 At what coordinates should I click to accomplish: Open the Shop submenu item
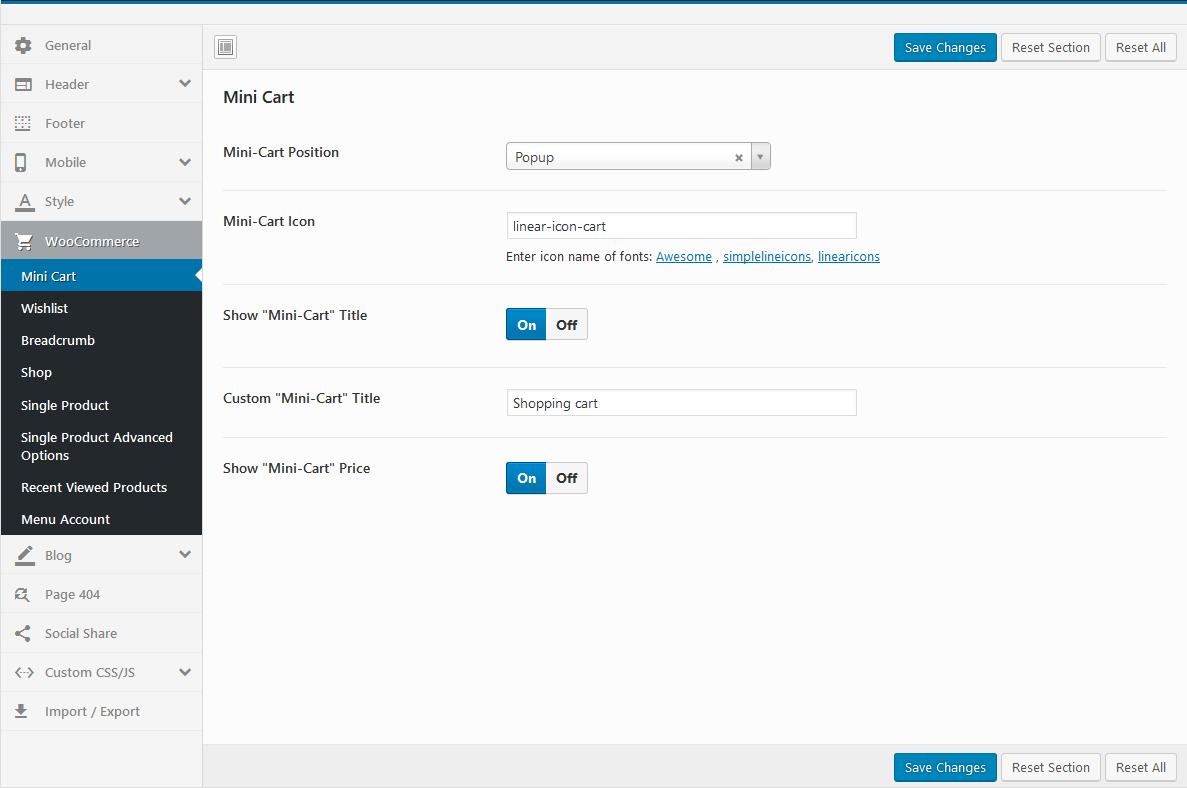tap(101, 372)
